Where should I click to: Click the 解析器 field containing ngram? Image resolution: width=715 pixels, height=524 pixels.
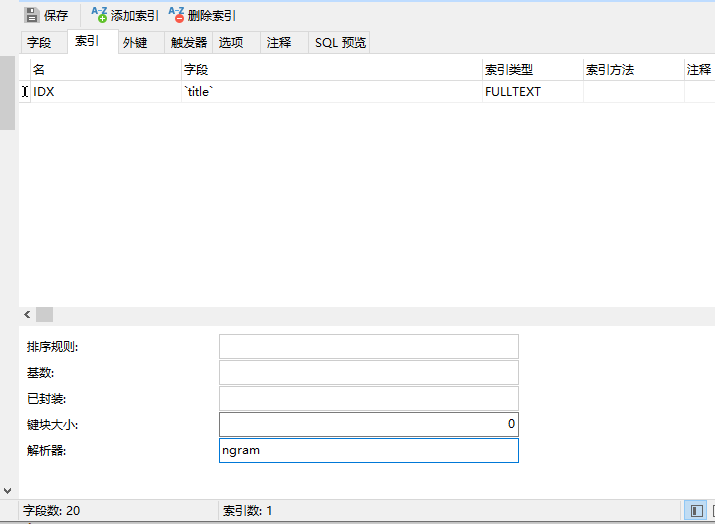tap(368, 451)
